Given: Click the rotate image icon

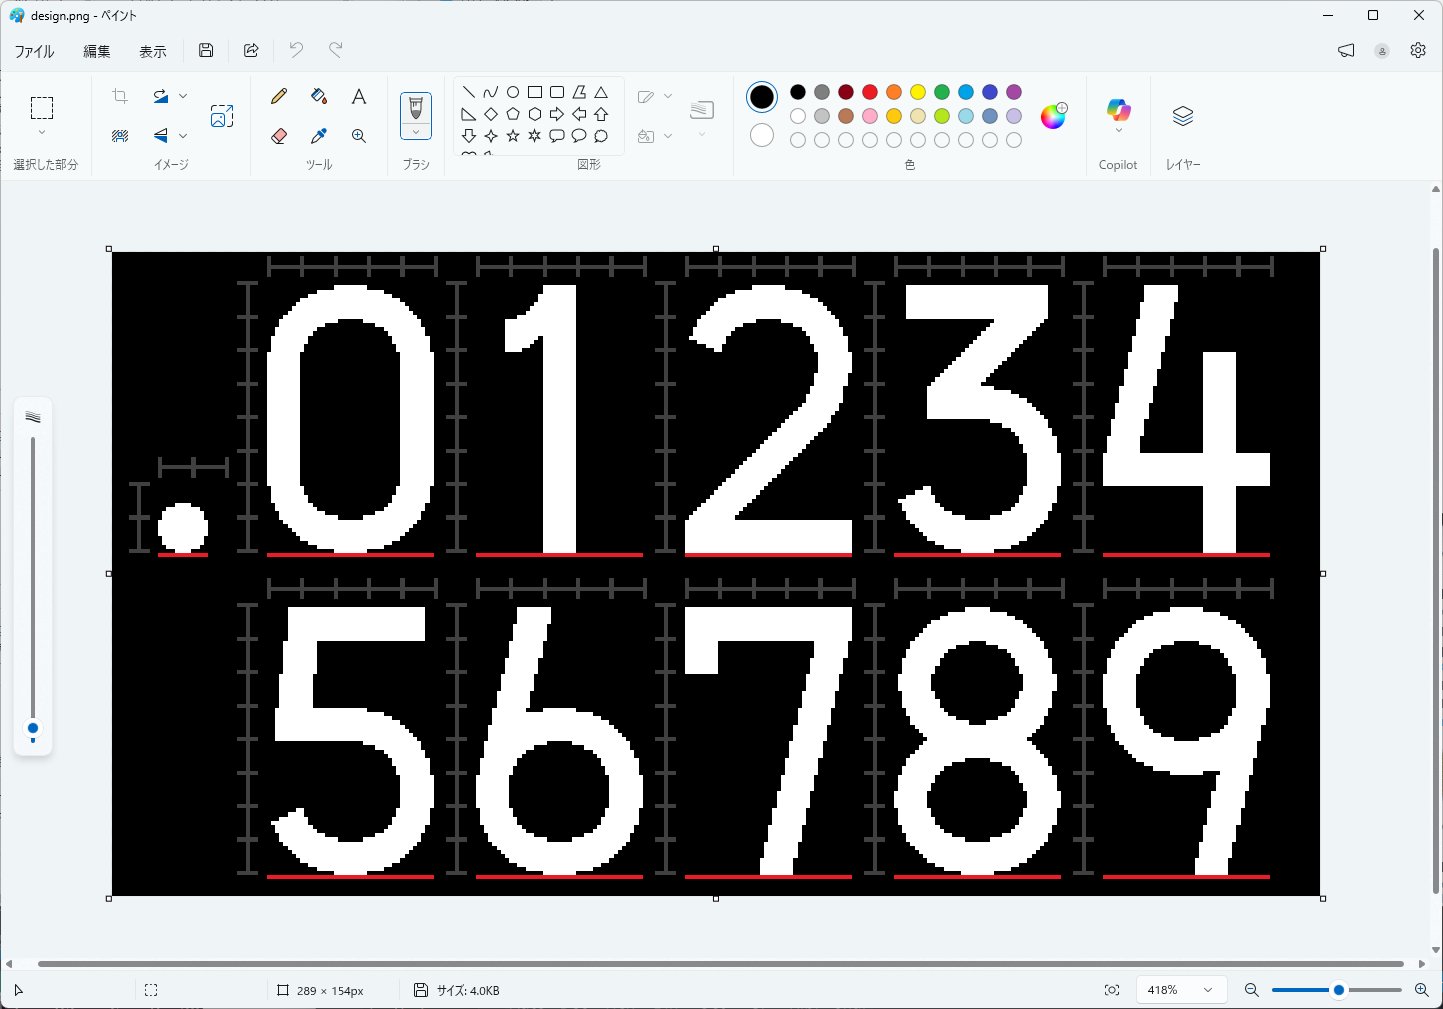Looking at the screenshot, I should (160, 96).
